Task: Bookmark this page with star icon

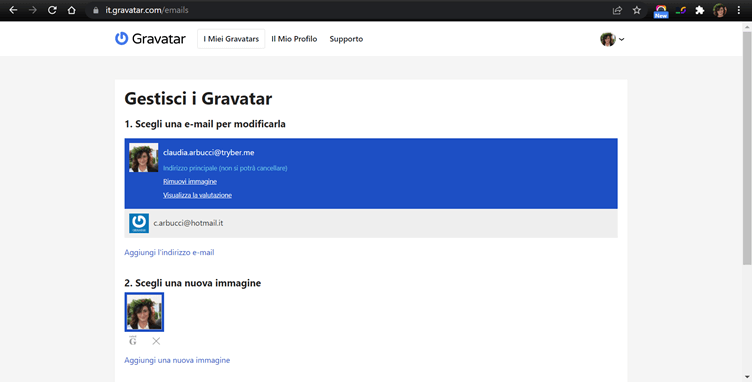Action: click(x=636, y=10)
